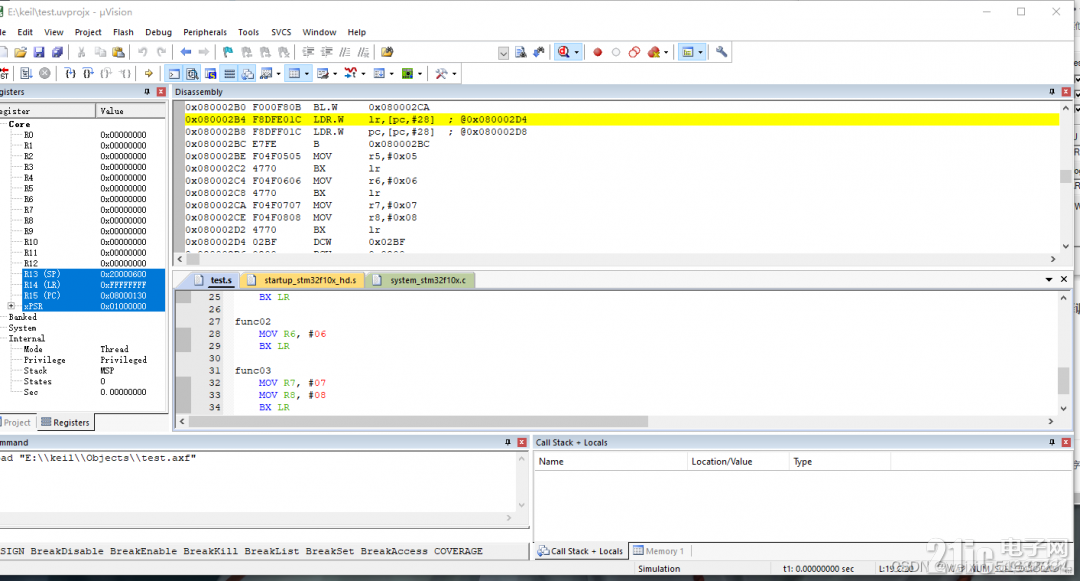
Task: Toggle the Memory window button
Action: (294, 74)
